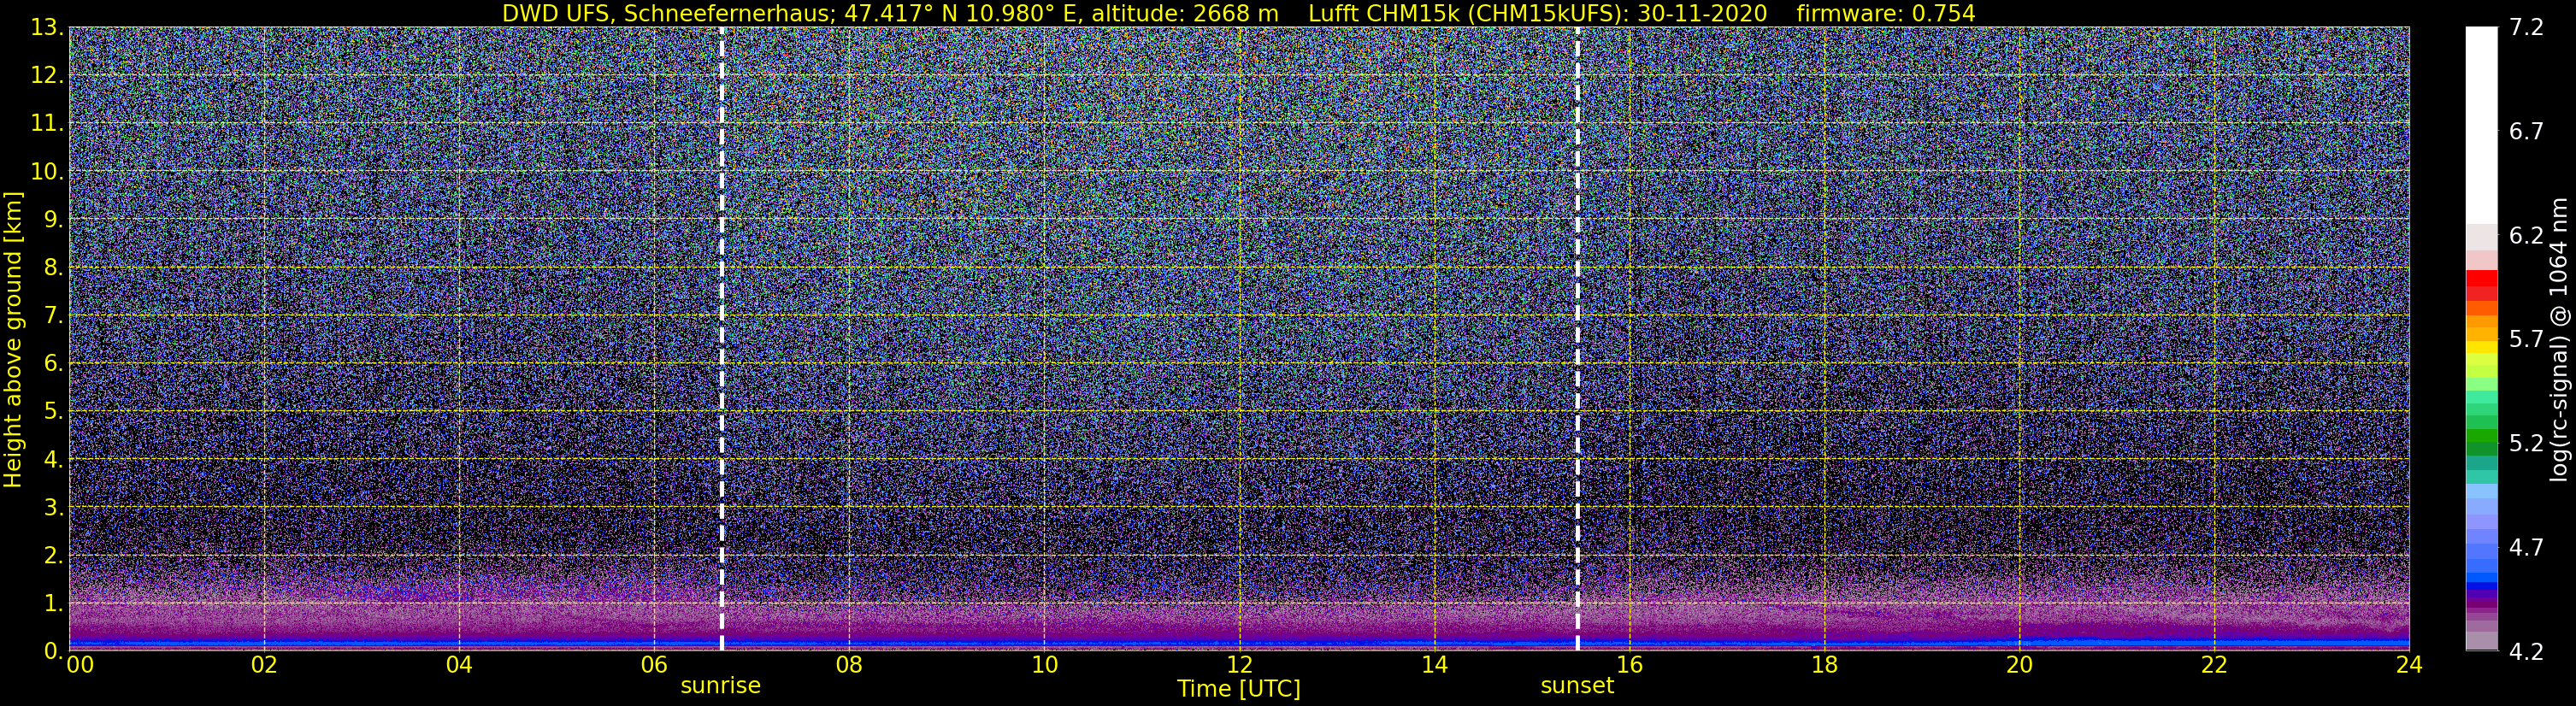Click the time axis tick label 24
The image size is (2576, 706).
[x=2409, y=665]
